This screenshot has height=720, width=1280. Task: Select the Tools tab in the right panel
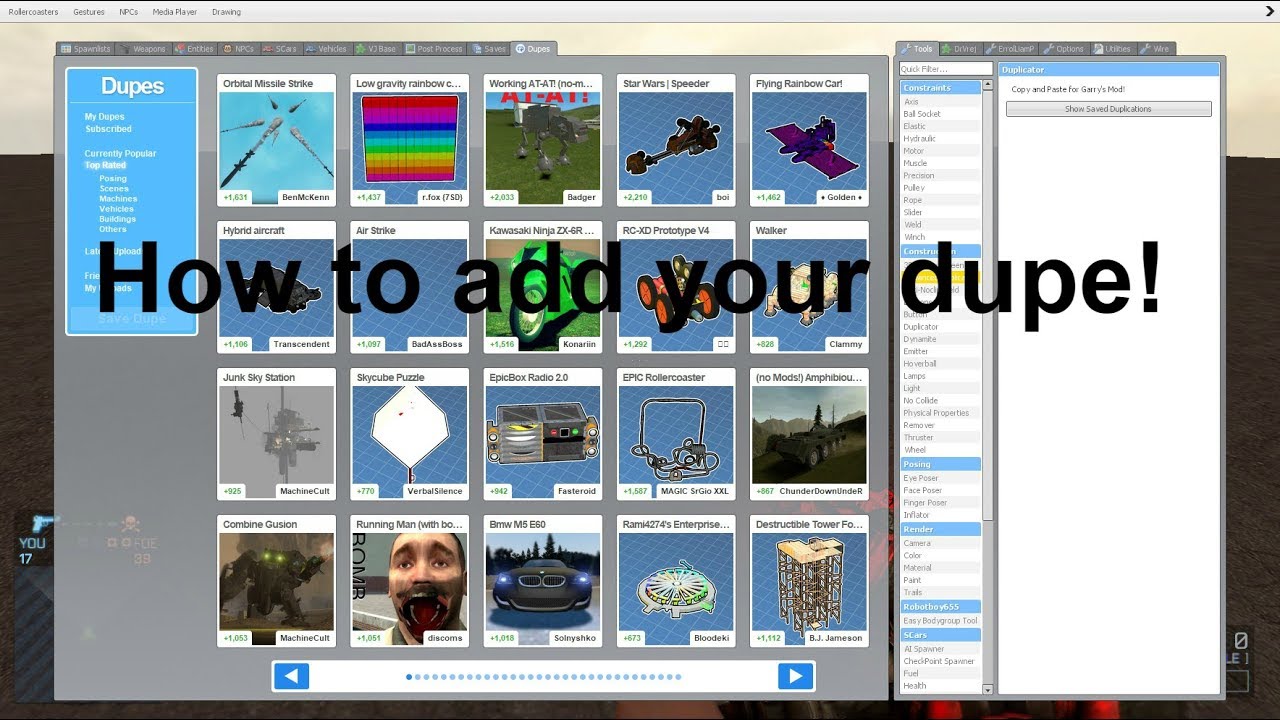(x=917, y=48)
